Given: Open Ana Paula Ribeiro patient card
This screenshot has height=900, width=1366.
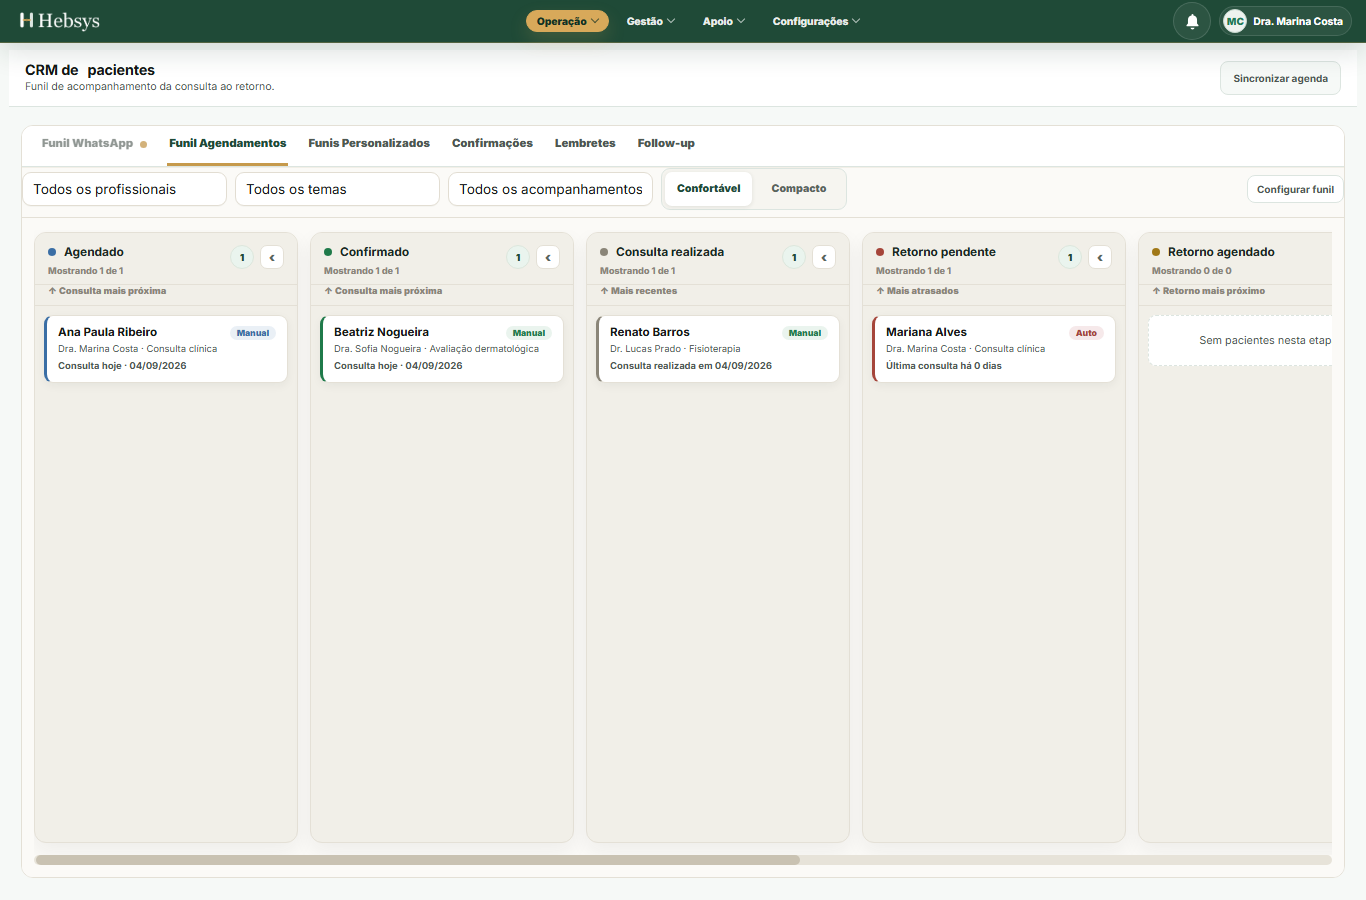Looking at the screenshot, I should [166, 349].
